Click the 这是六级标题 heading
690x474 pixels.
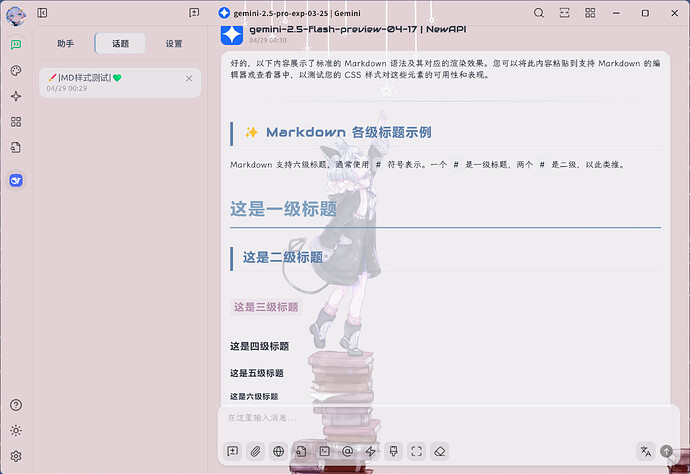(254, 397)
